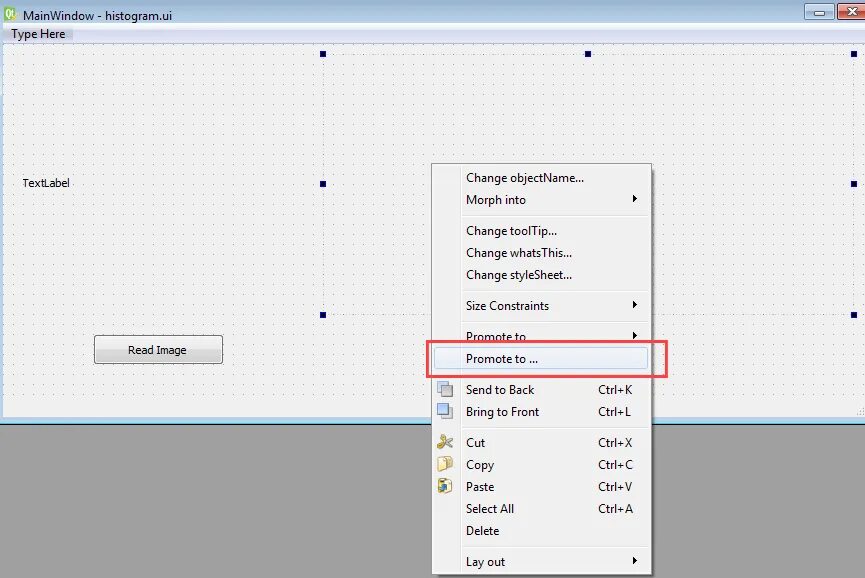The width and height of the screenshot is (865, 578).
Task: Click the top-middle selection handle
Action: 588,54
